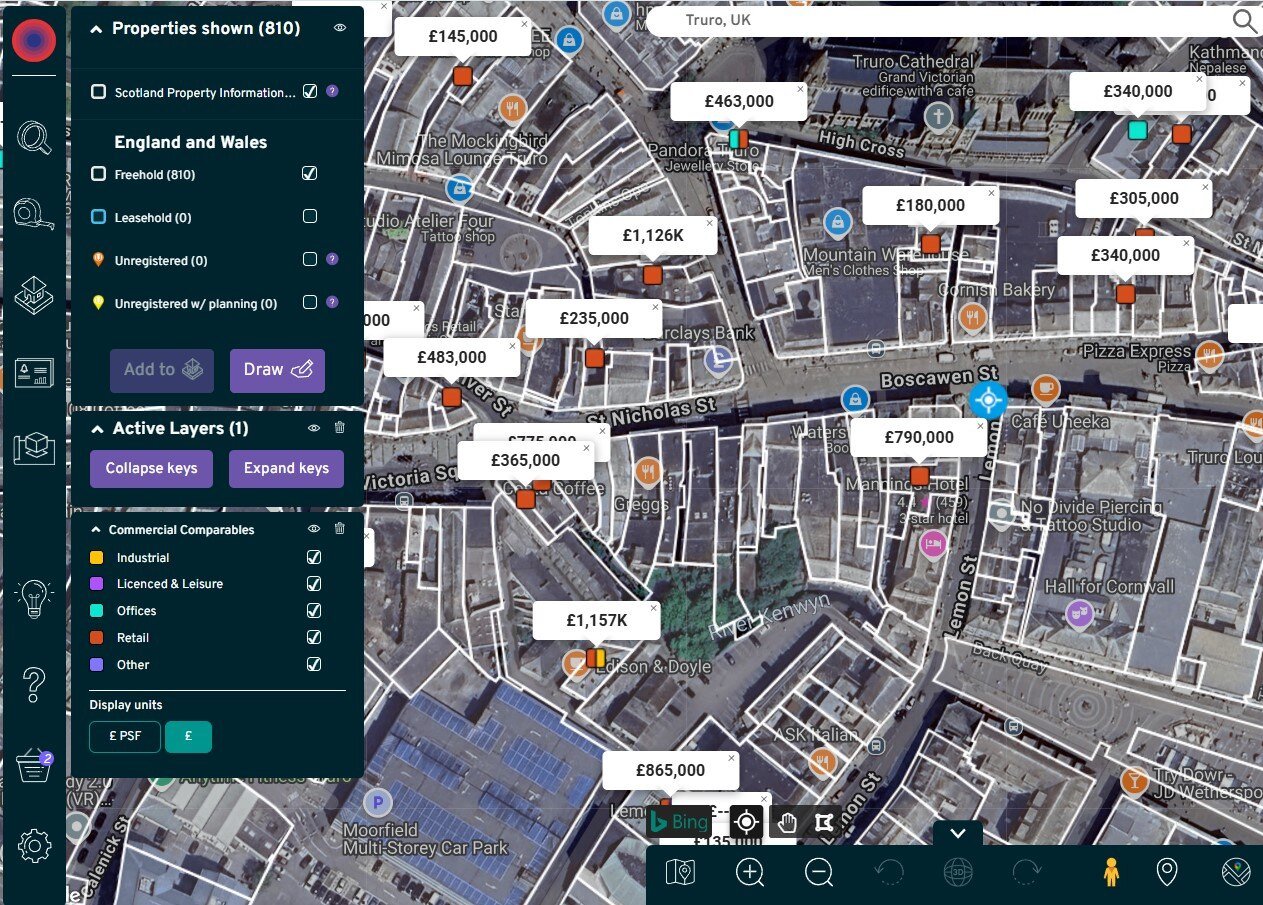Collapse the Properties shown panel
The width and height of the screenshot is (1263, 905).
[97, 28]
